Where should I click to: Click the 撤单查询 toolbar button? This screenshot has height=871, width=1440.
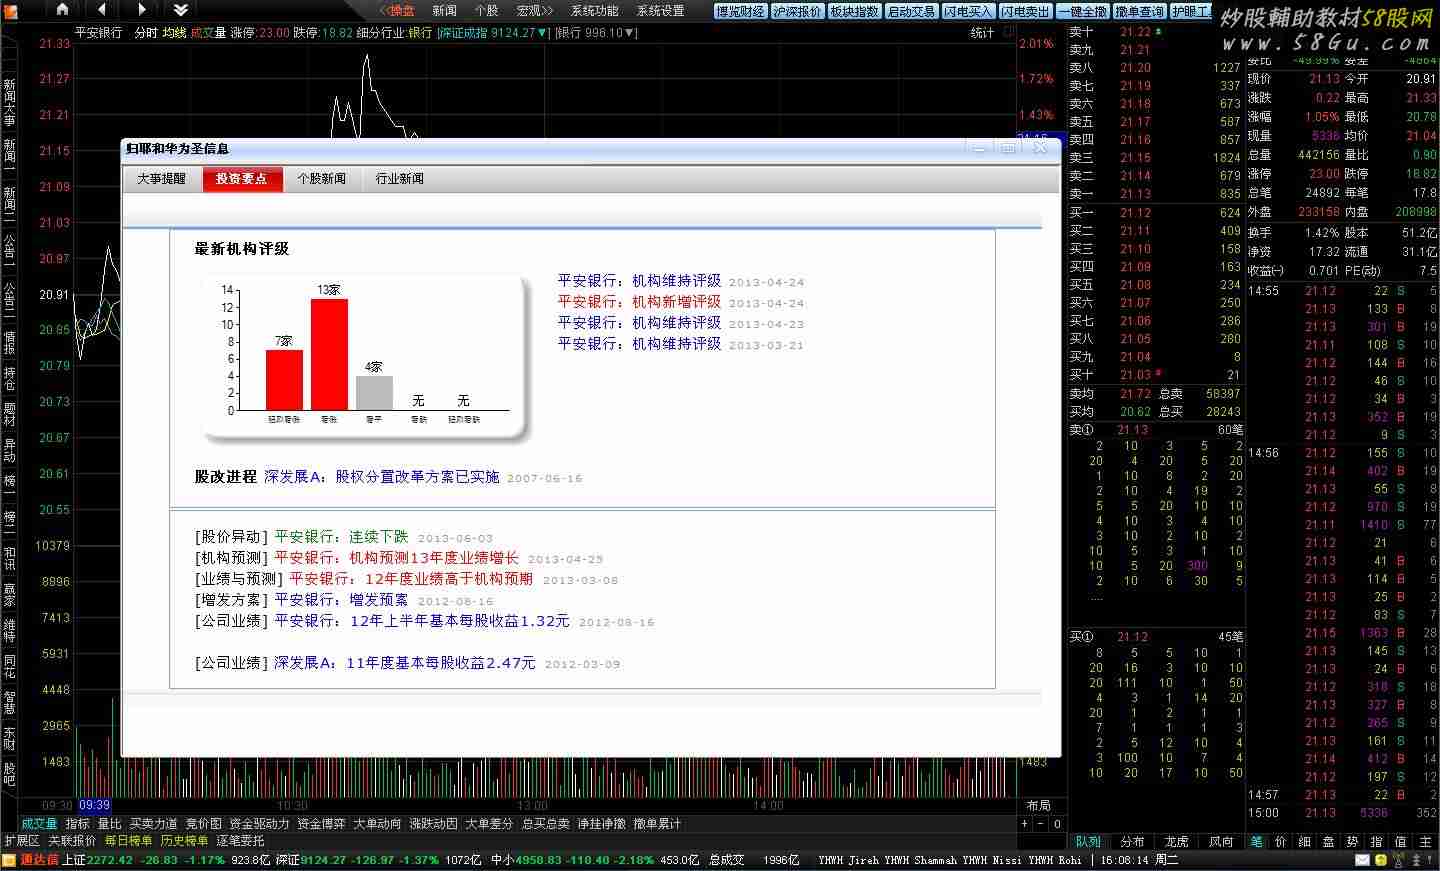click(x=1140, y=11)
